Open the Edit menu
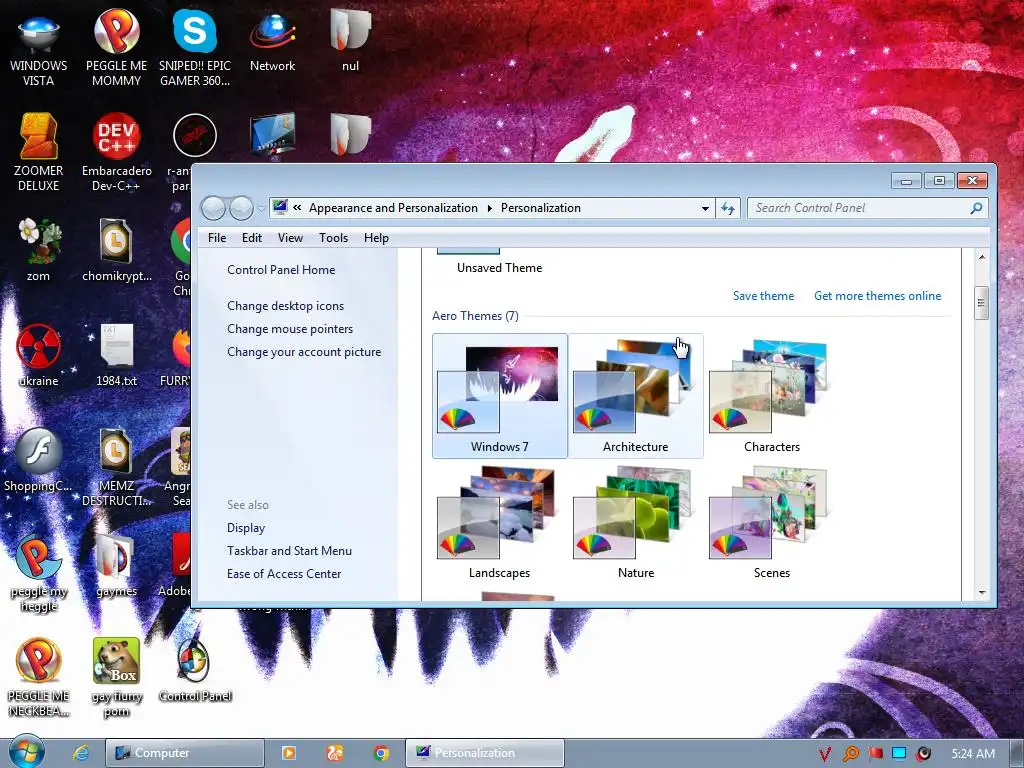 point(251,238)
